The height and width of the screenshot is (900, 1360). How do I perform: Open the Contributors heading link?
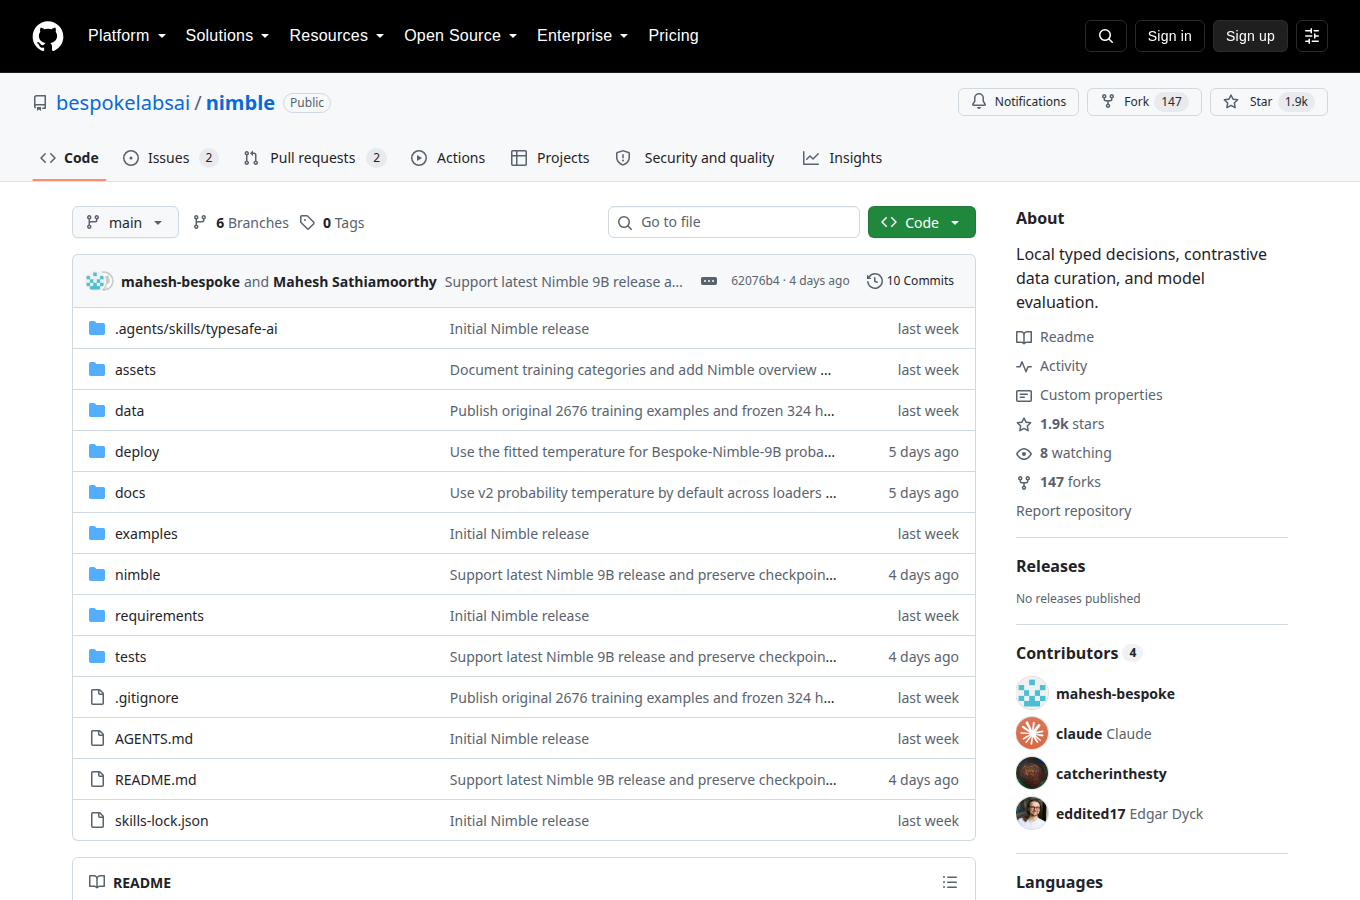click(x=1078, y=653)
